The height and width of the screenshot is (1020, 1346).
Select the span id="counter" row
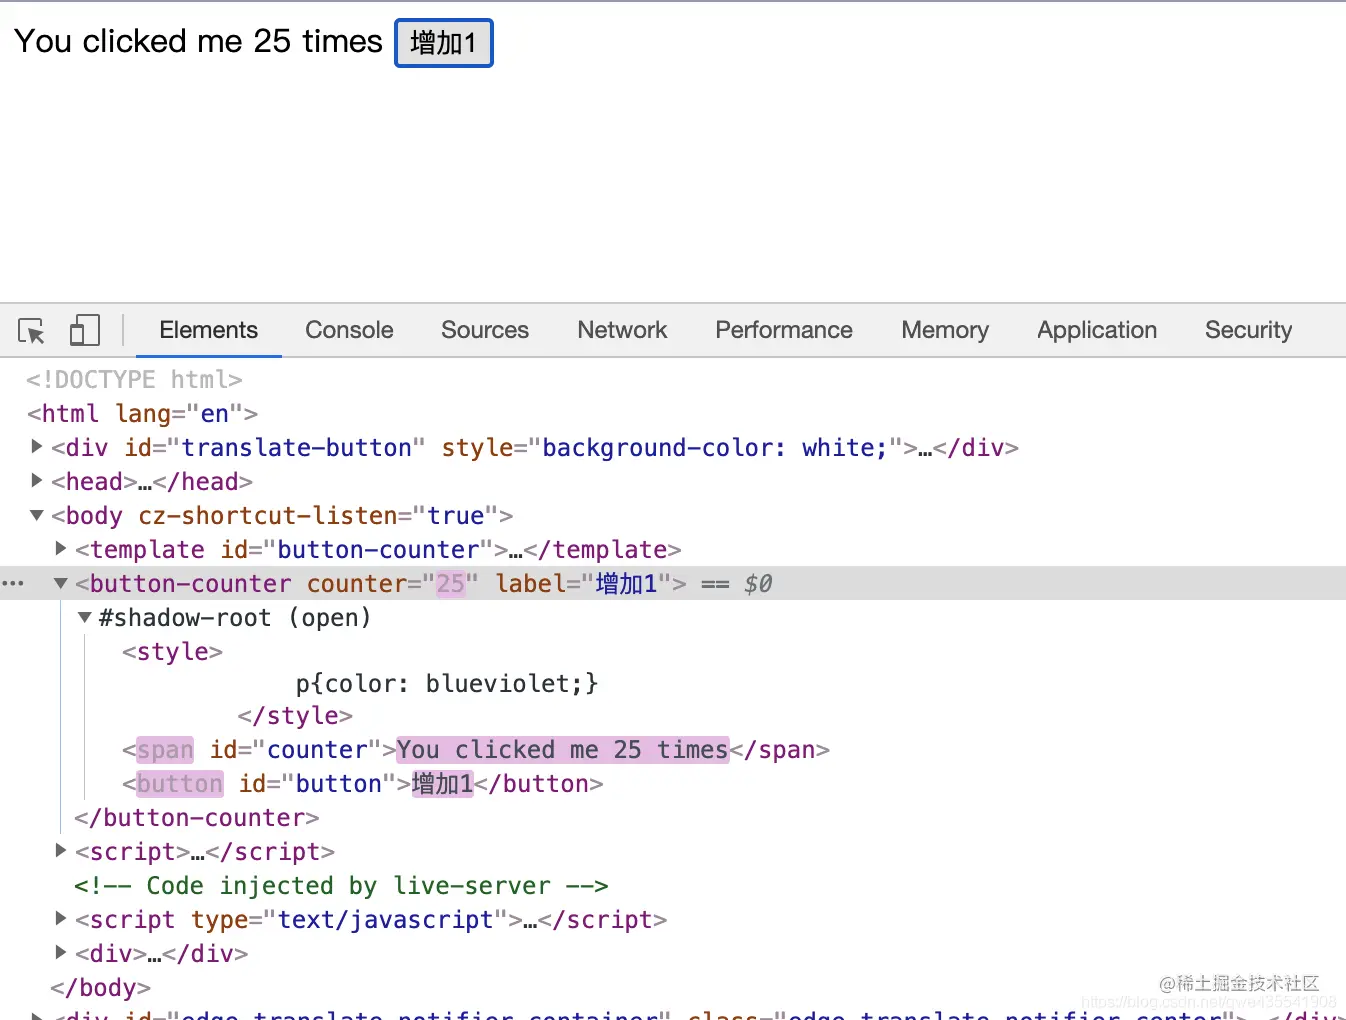[x=476, y=750]
